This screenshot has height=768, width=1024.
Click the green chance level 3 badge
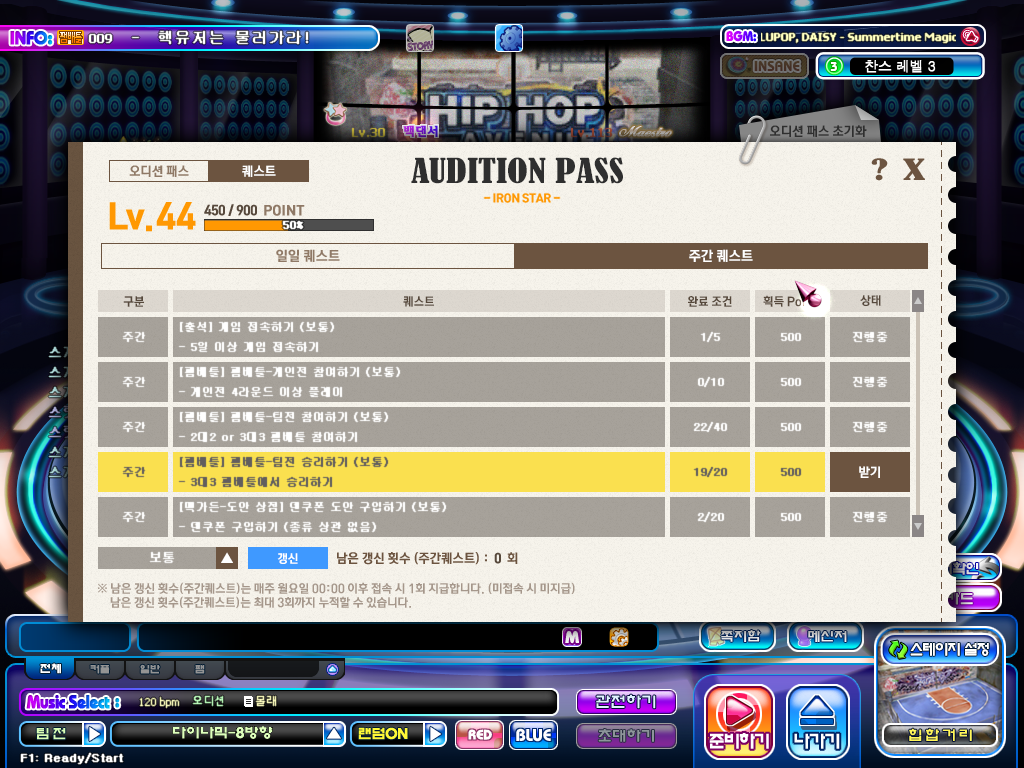[x=834, y=66]
